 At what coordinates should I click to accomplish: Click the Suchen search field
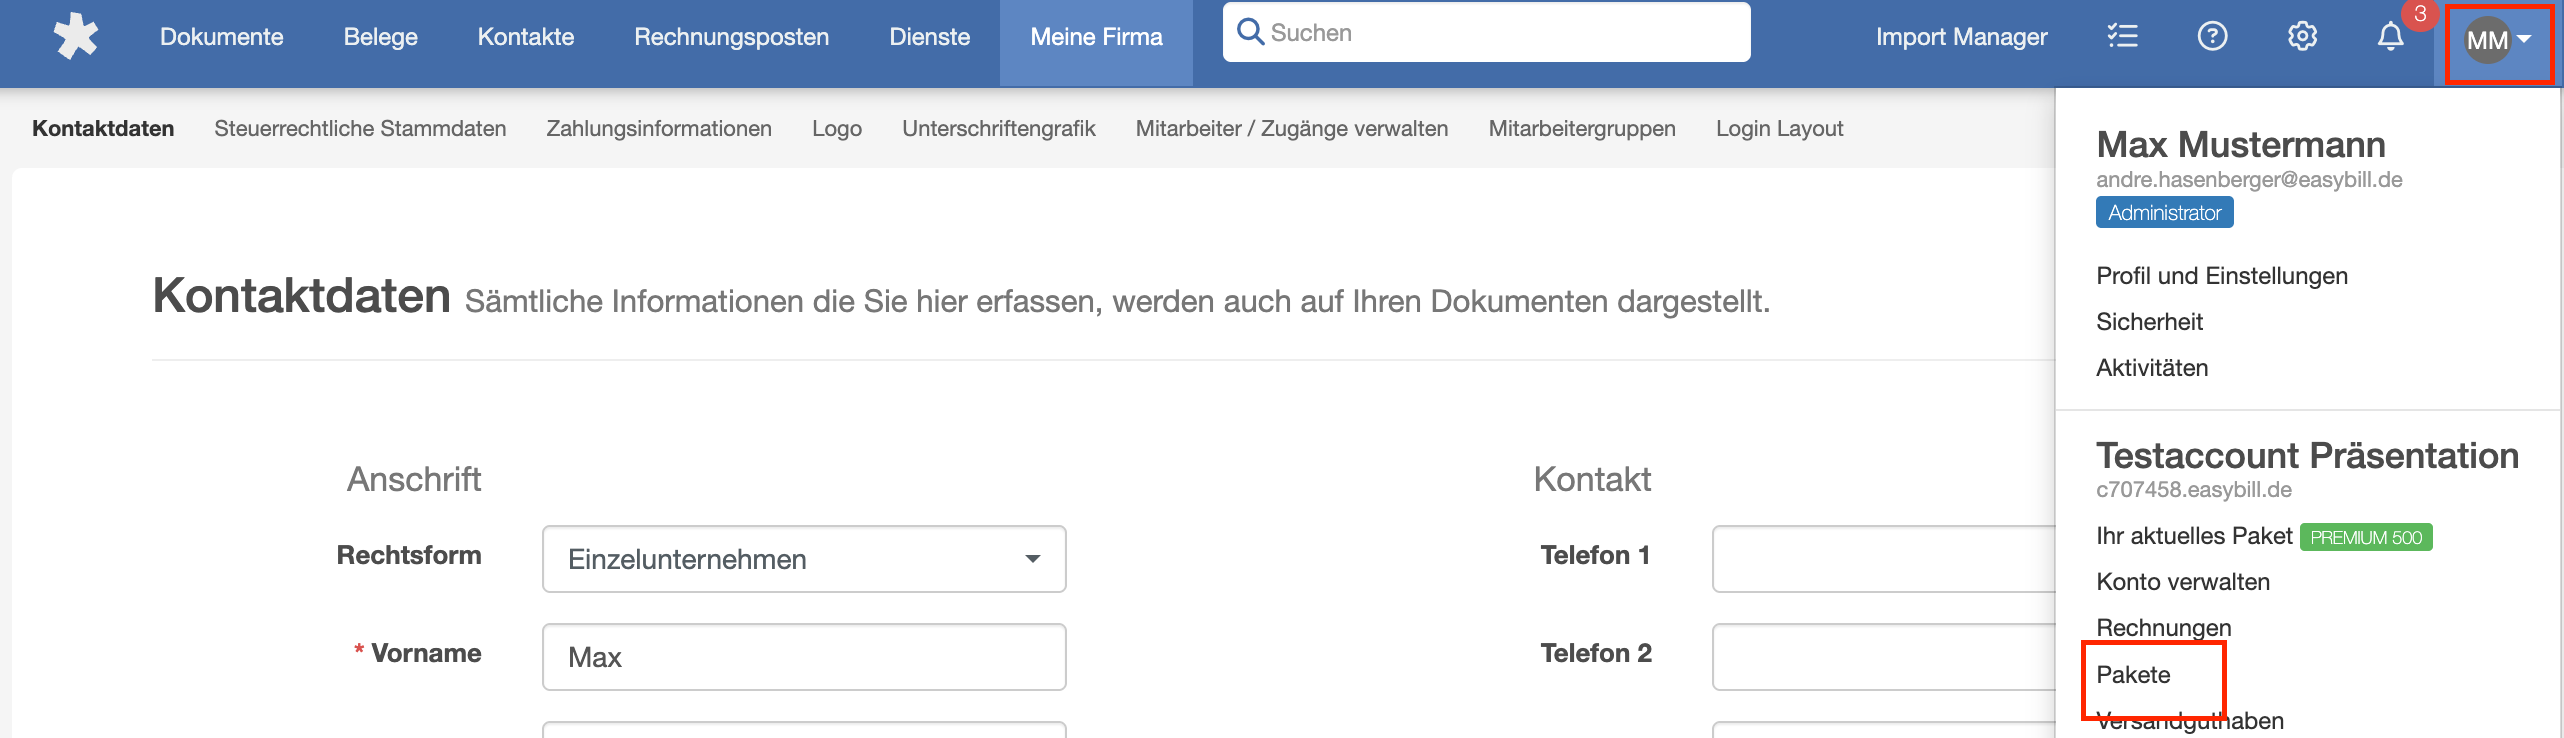pos(1486,32)
